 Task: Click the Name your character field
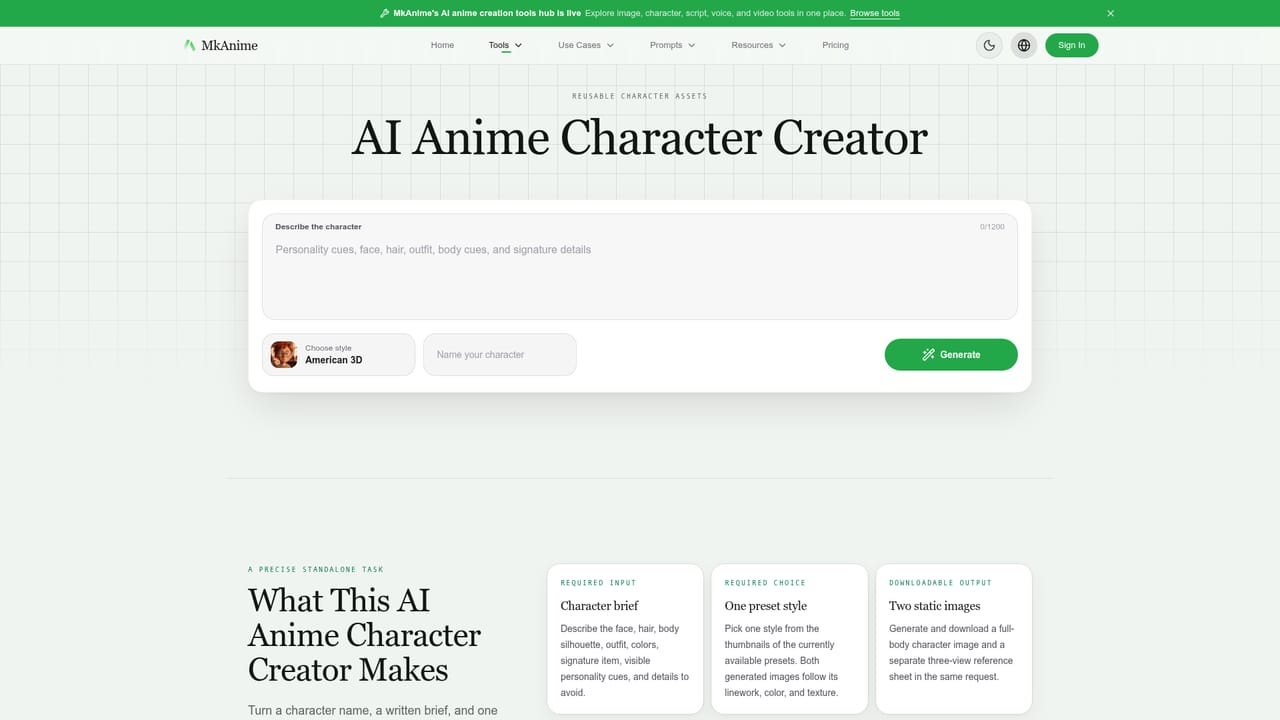pyautogui.click(x=500, y=354)
